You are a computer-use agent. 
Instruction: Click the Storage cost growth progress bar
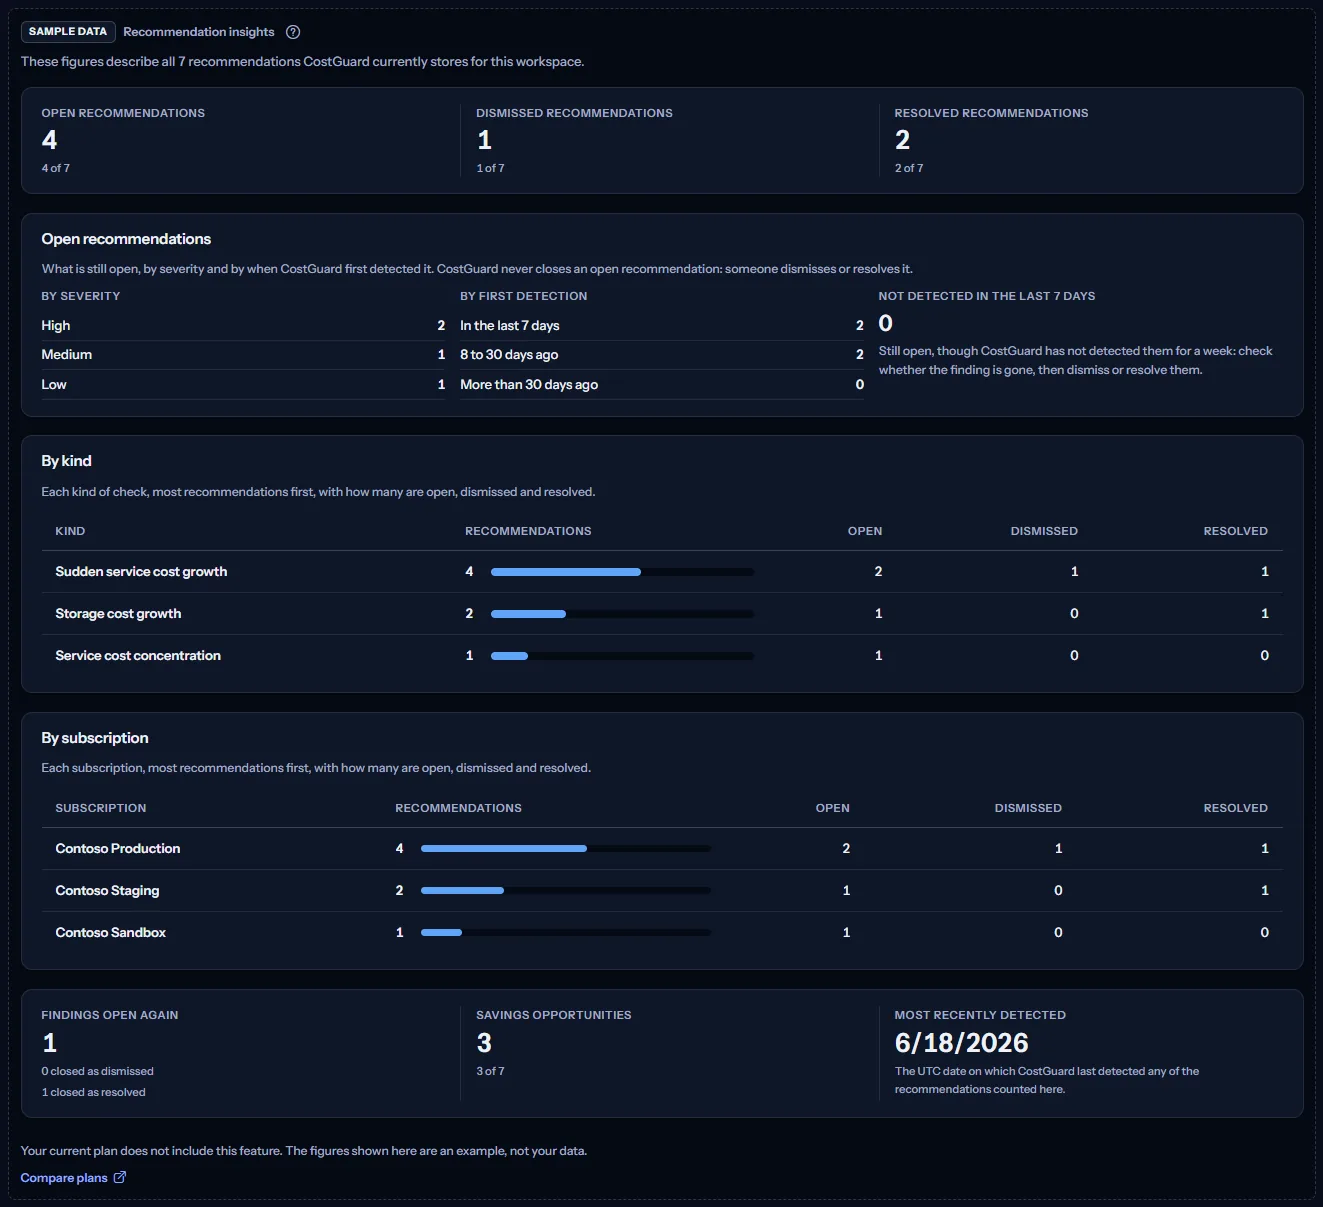(x=622, y=614)
